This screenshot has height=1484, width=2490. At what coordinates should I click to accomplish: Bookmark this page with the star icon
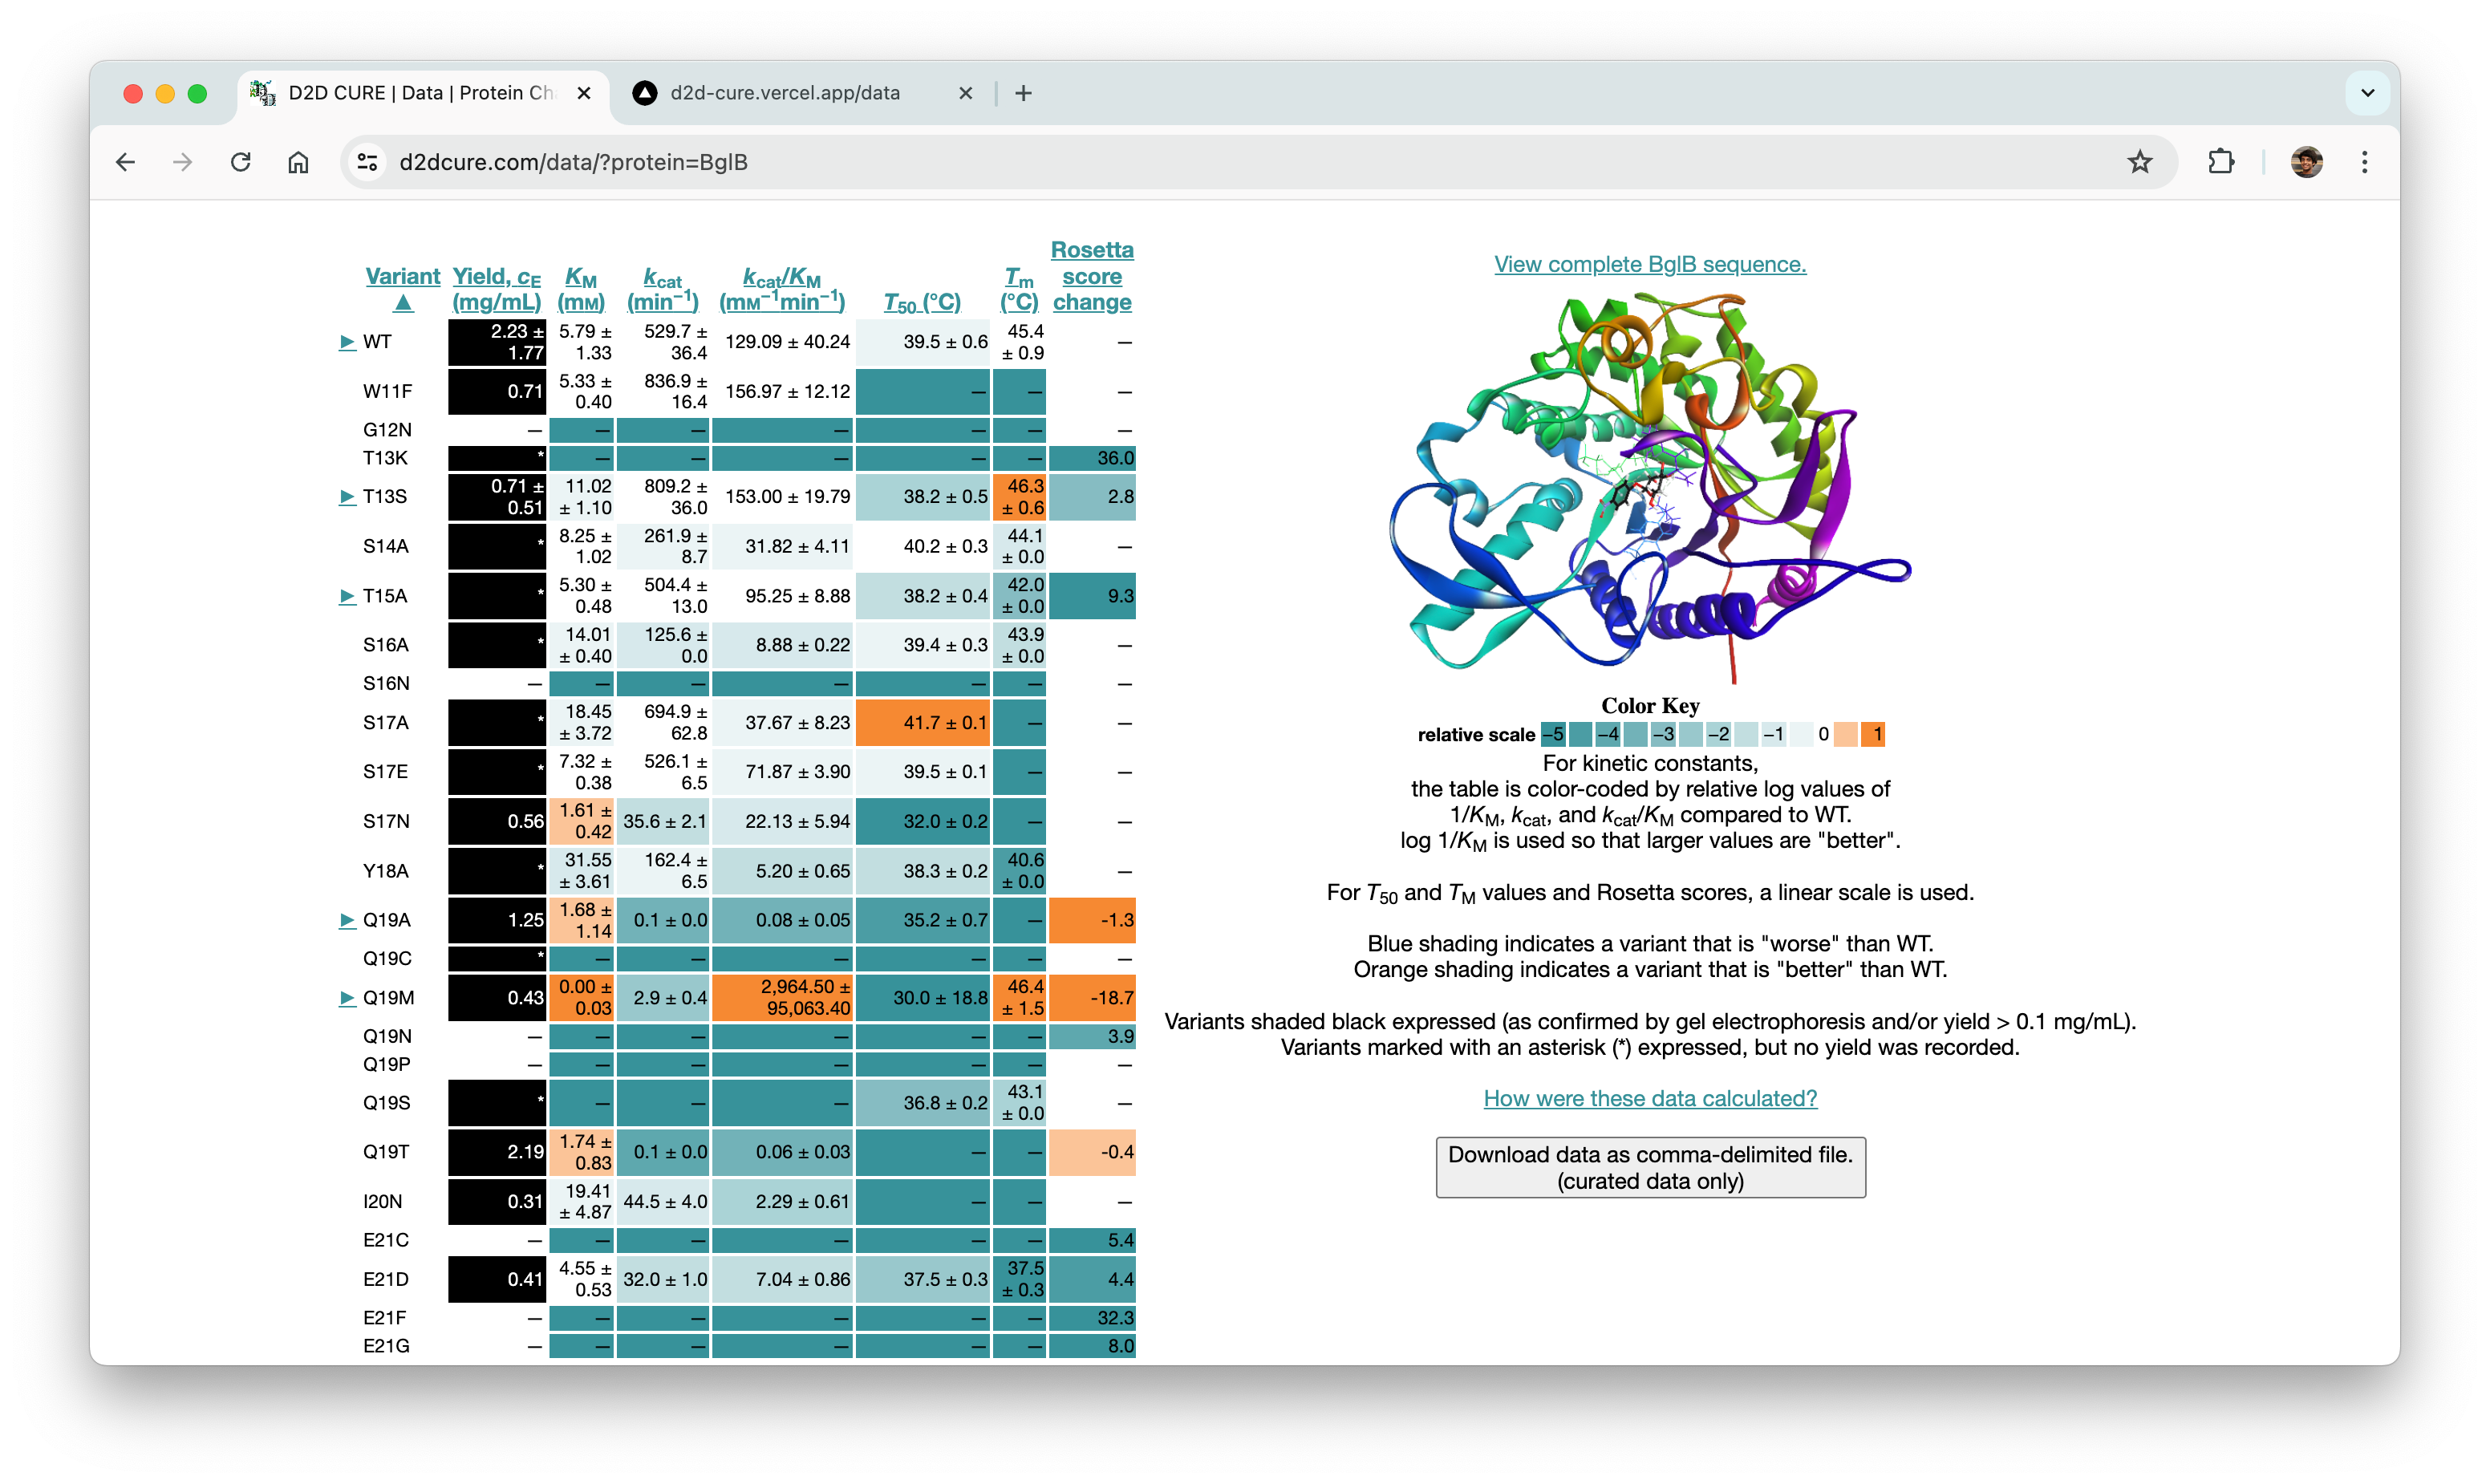2139,162
